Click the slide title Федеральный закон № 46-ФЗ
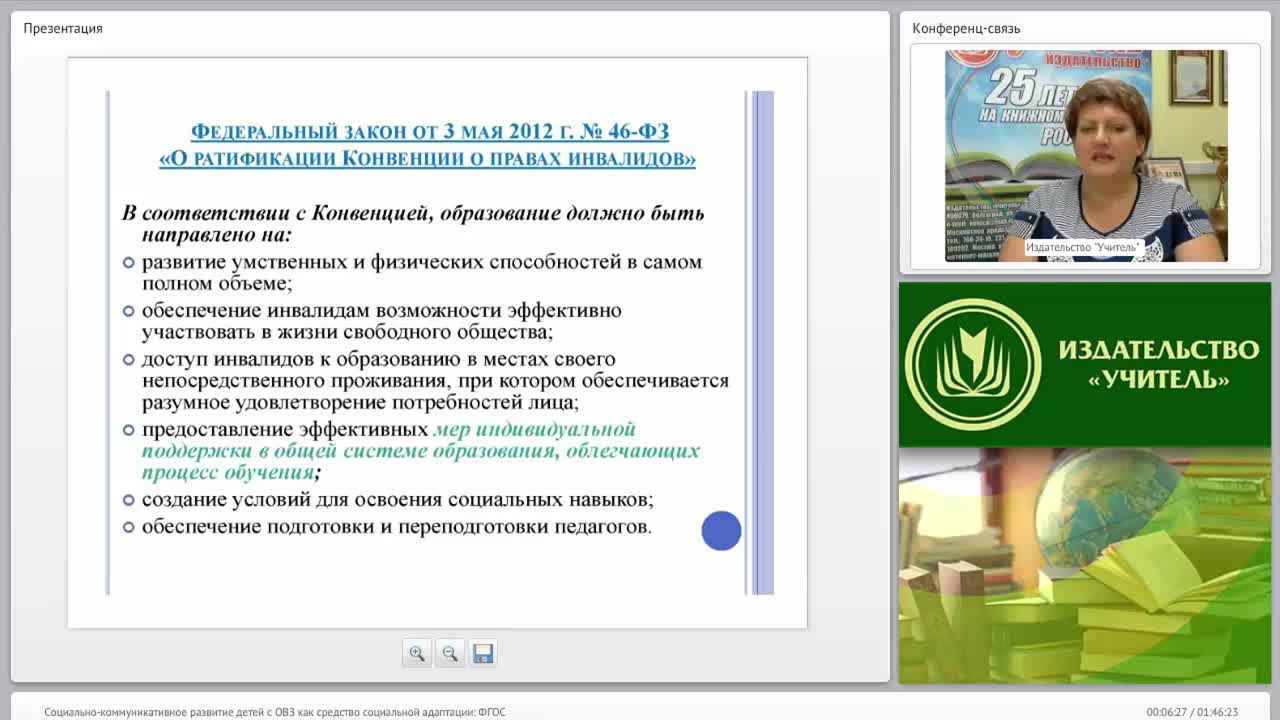1280x720 pixels. (x=430, y=132)
